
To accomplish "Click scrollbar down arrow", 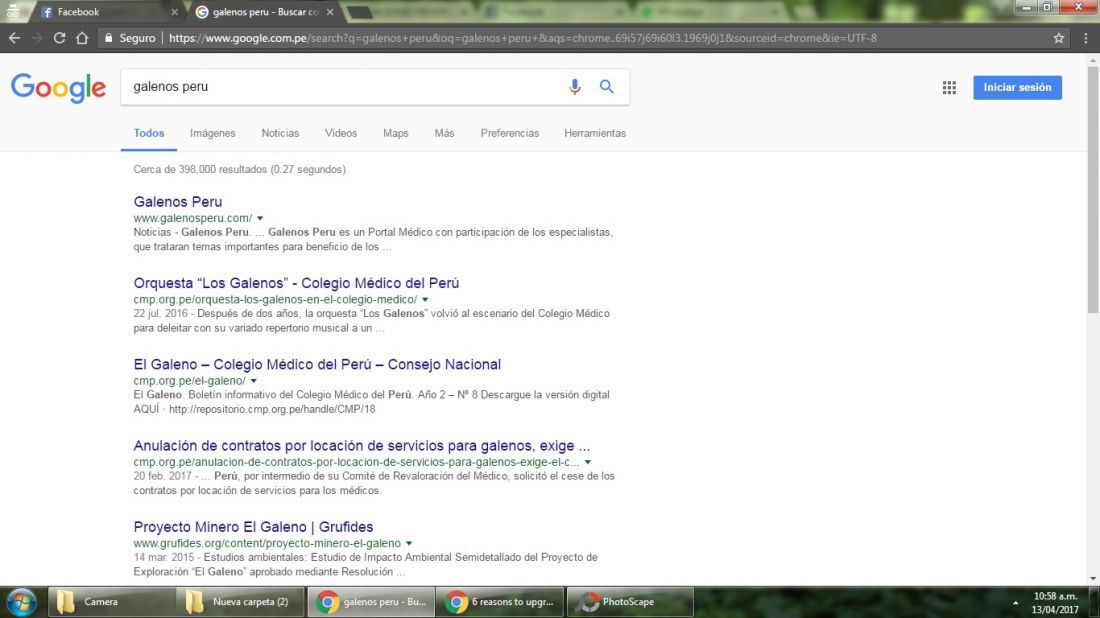I will [1093, 579].
